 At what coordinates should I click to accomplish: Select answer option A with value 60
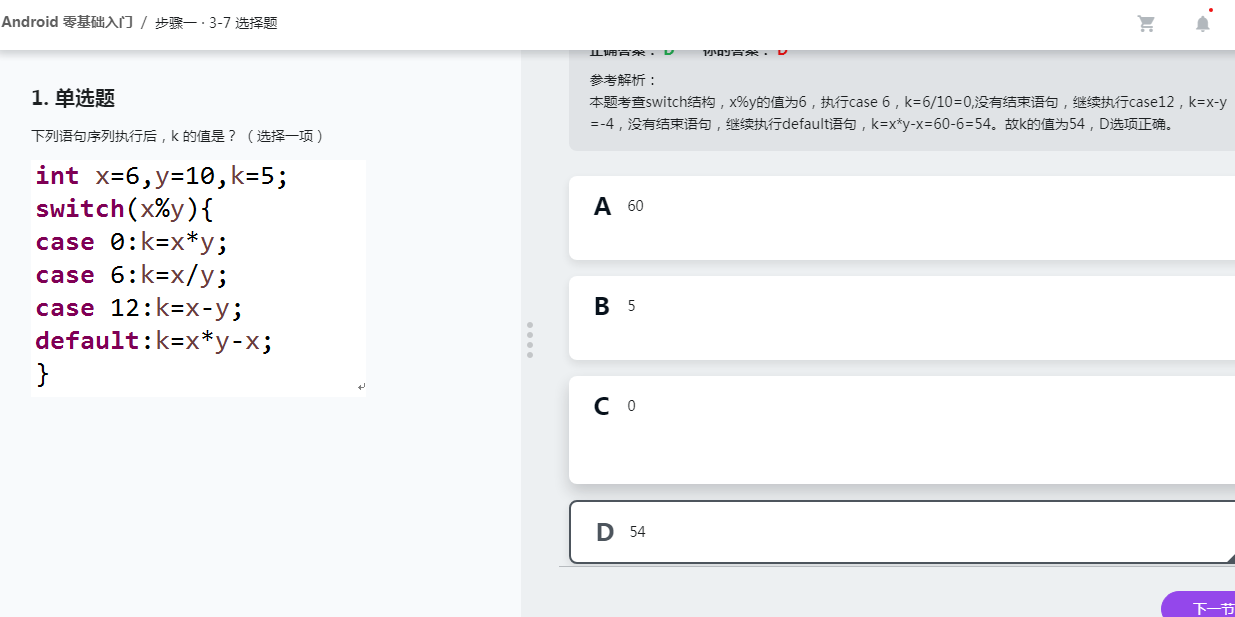(x=902, y=218)
